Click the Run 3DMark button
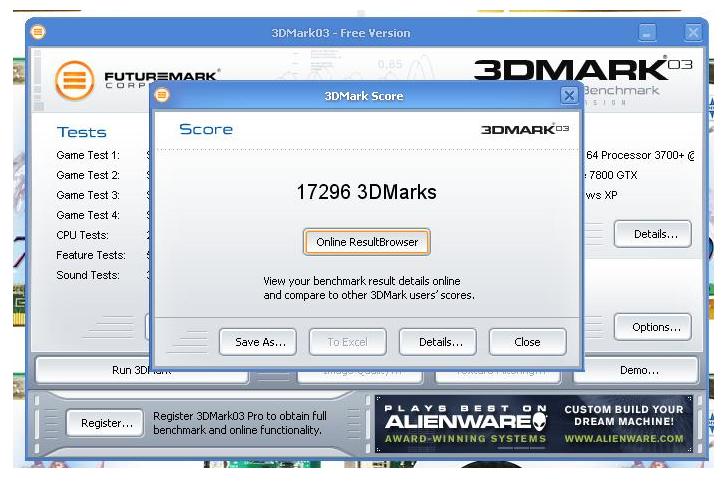 point(141,370)
